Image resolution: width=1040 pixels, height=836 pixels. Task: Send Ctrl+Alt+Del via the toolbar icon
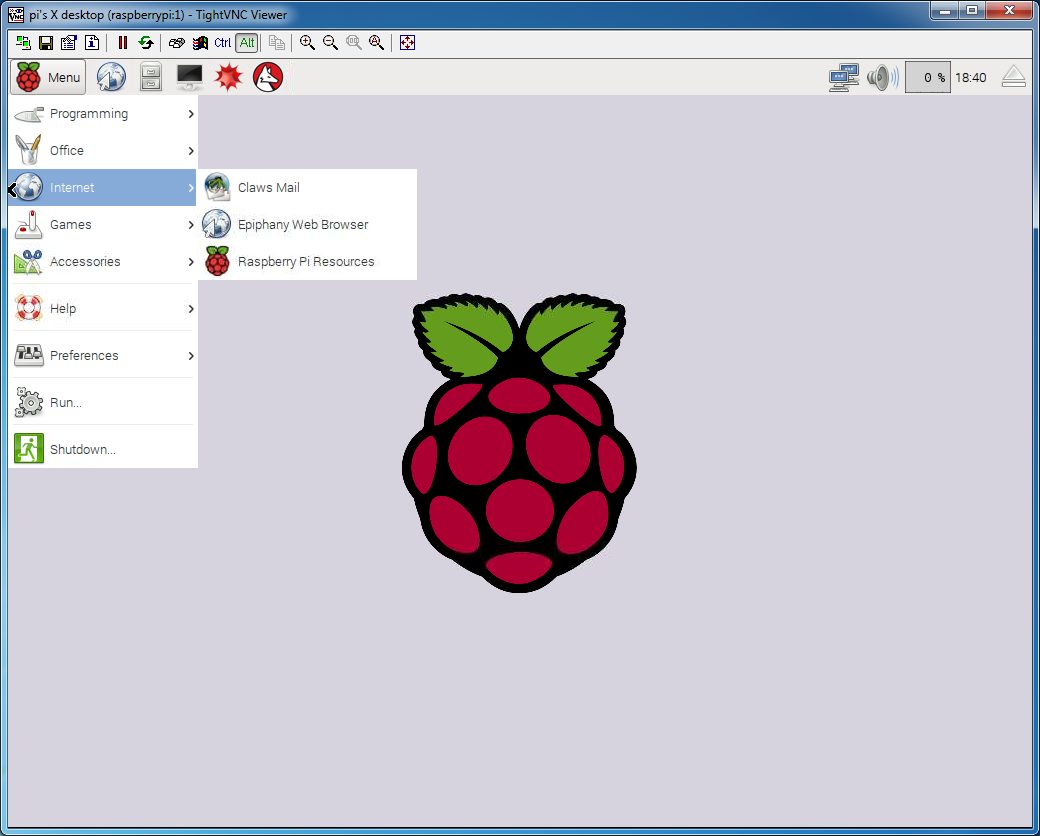pyautogui.click(x=176, y=43)
